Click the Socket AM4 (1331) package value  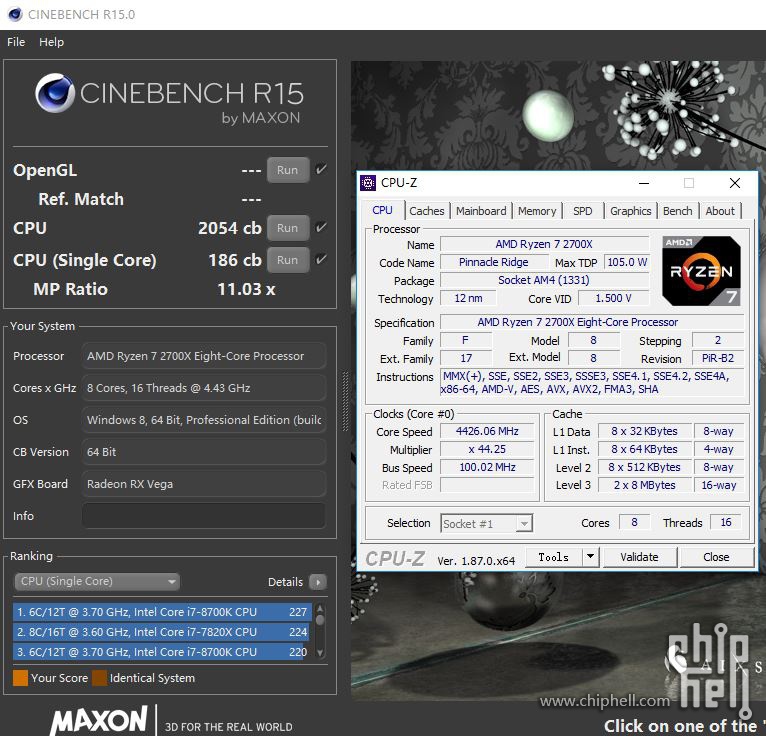544,280
